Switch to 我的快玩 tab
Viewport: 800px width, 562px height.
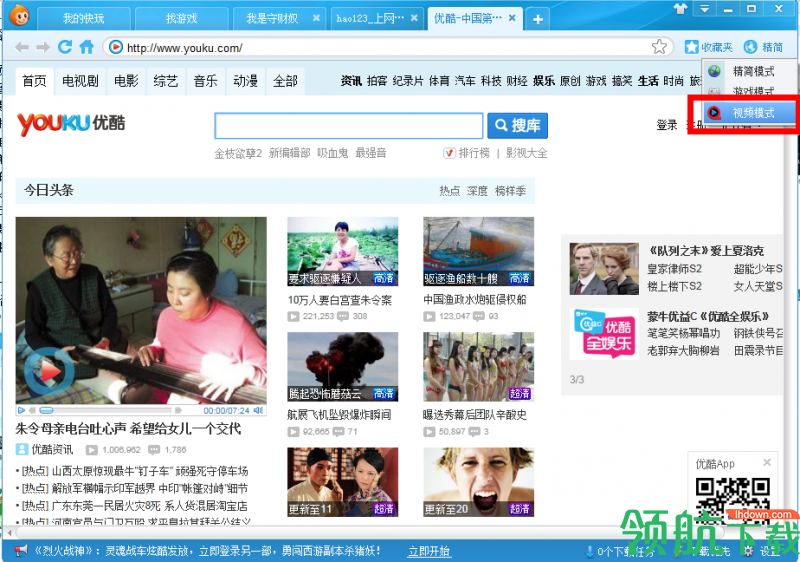(x=83, y=19)
